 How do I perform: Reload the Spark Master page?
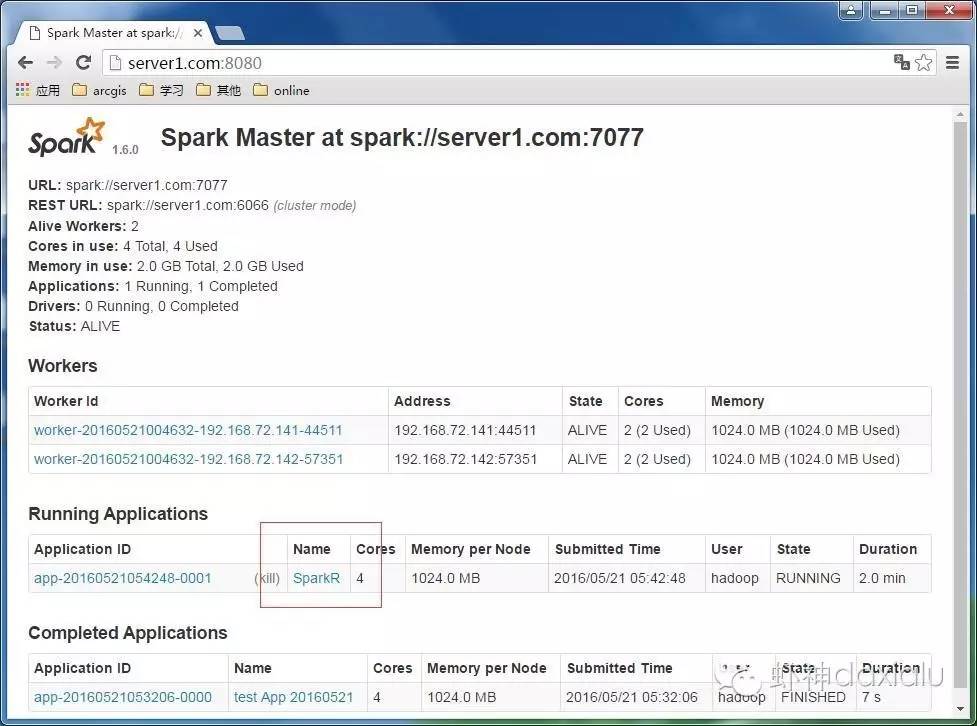tap(83, 63)
